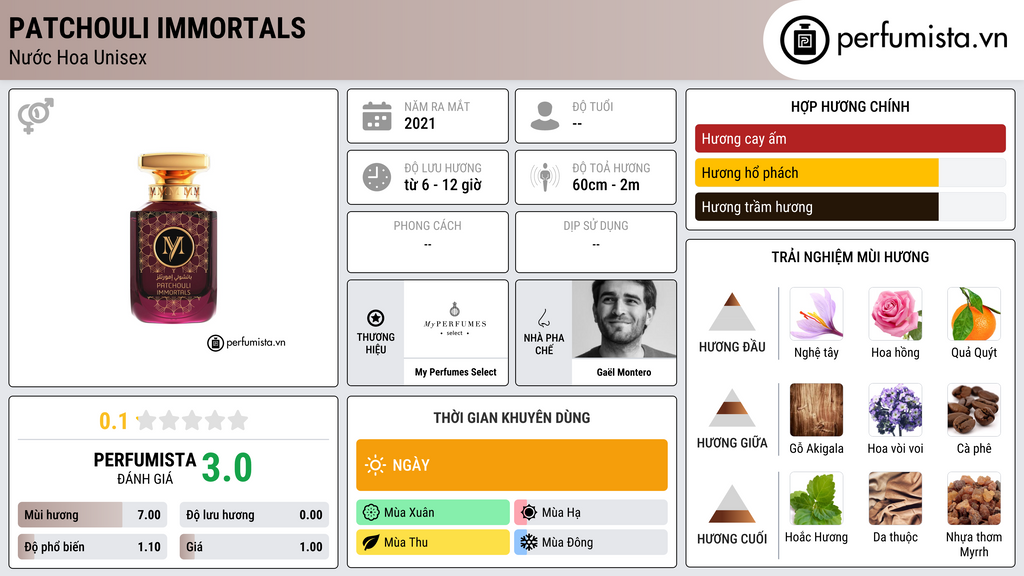This screenshot has width=1024, height=576.
Task: Click the calendar icon for release year
Action: pos(377,116)
